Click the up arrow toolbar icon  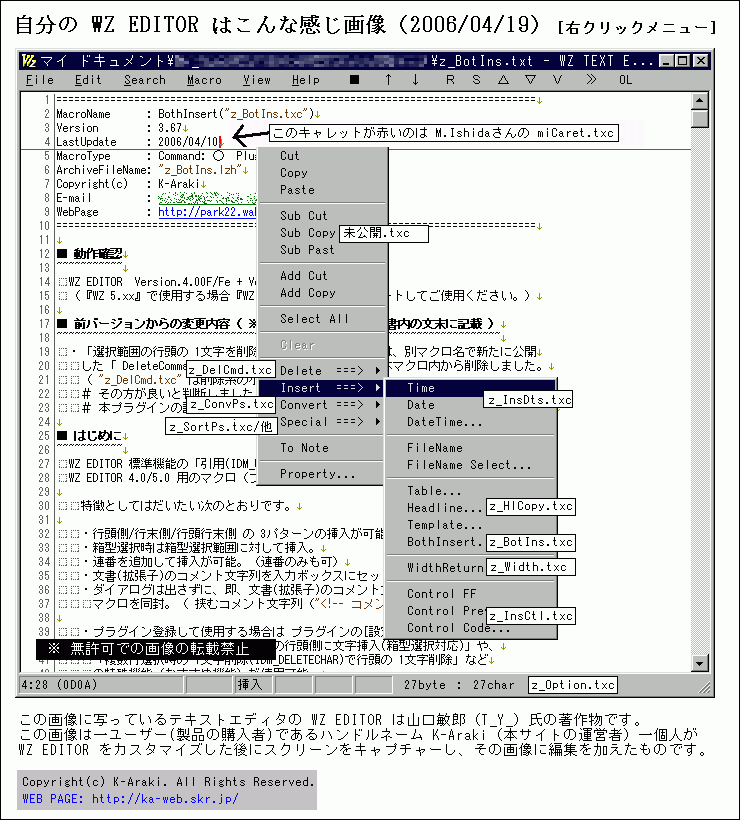tap(388, 80)
